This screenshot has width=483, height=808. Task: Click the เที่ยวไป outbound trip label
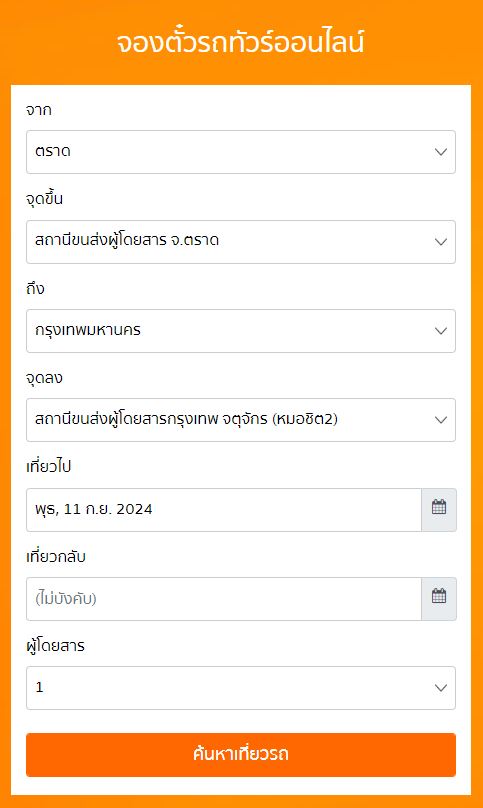(x=48, y=467)
